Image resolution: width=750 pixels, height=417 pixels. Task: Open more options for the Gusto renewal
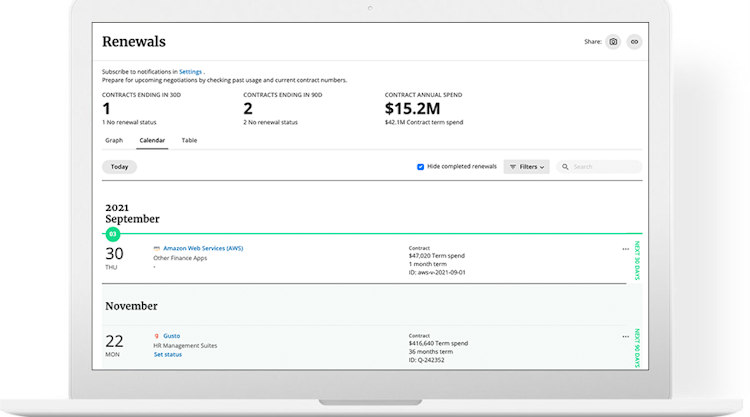(626, 337)
